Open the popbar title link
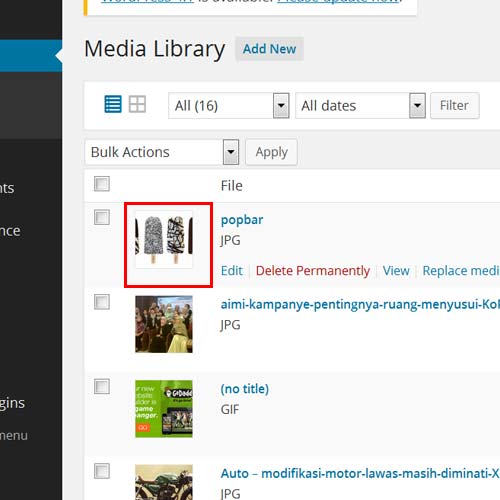Screen dimensions: 500x500 click(242, 220)
